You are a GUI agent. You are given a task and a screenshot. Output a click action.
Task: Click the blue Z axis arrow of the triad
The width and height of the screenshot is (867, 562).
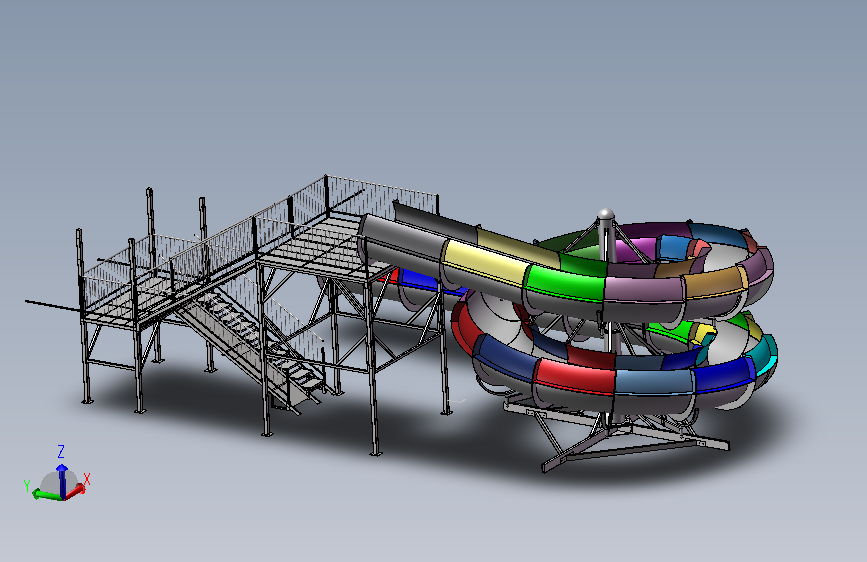[x=62, y=480]
